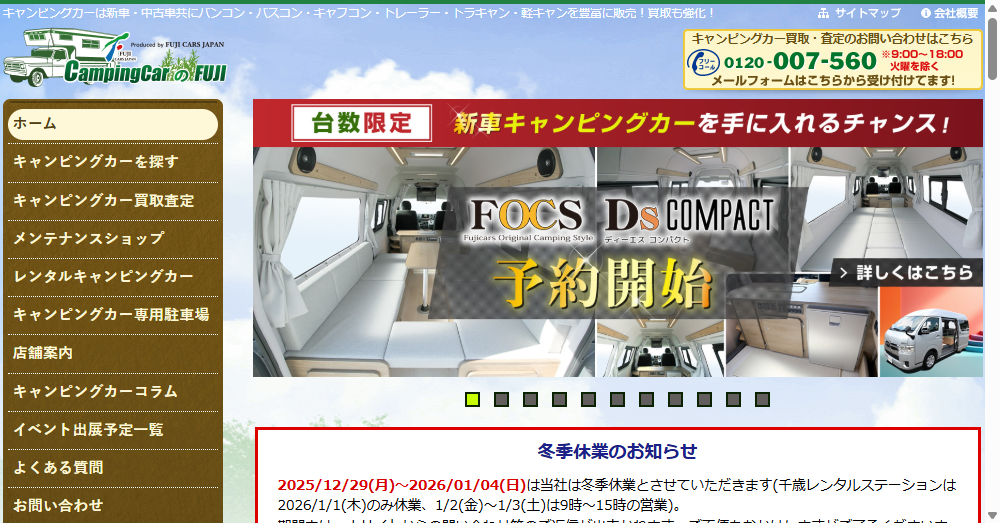Open メンテナンスショップ in sidebar
The image size is (1000, 523).
point(112,238)
